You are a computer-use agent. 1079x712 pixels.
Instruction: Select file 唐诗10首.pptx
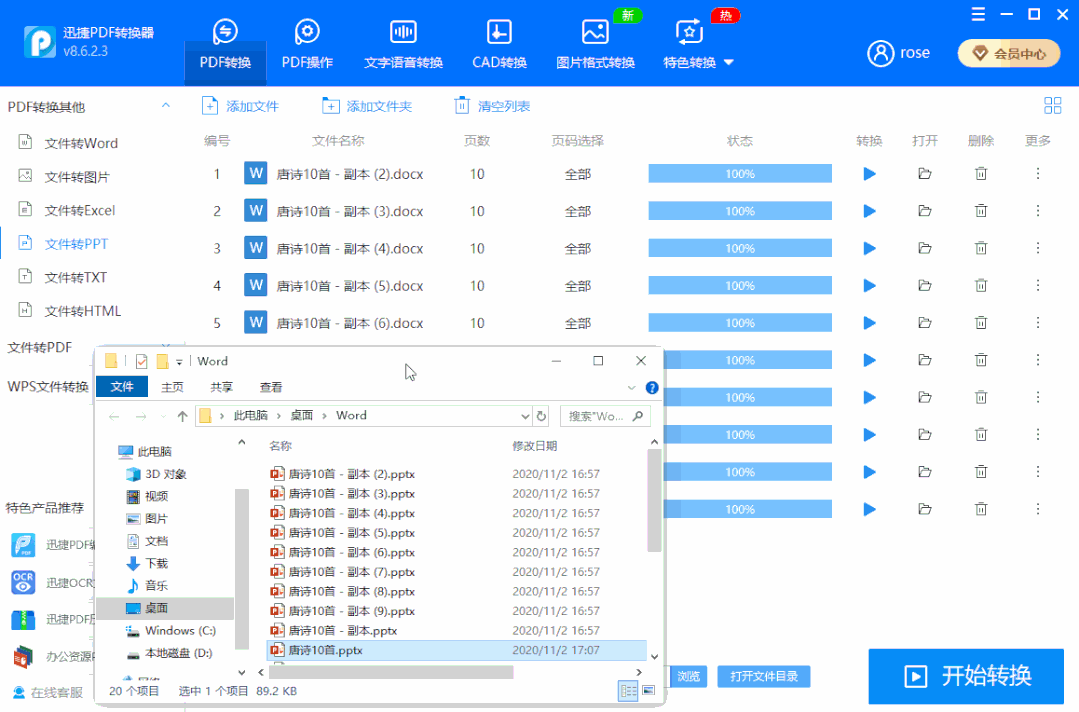[456, 650]
